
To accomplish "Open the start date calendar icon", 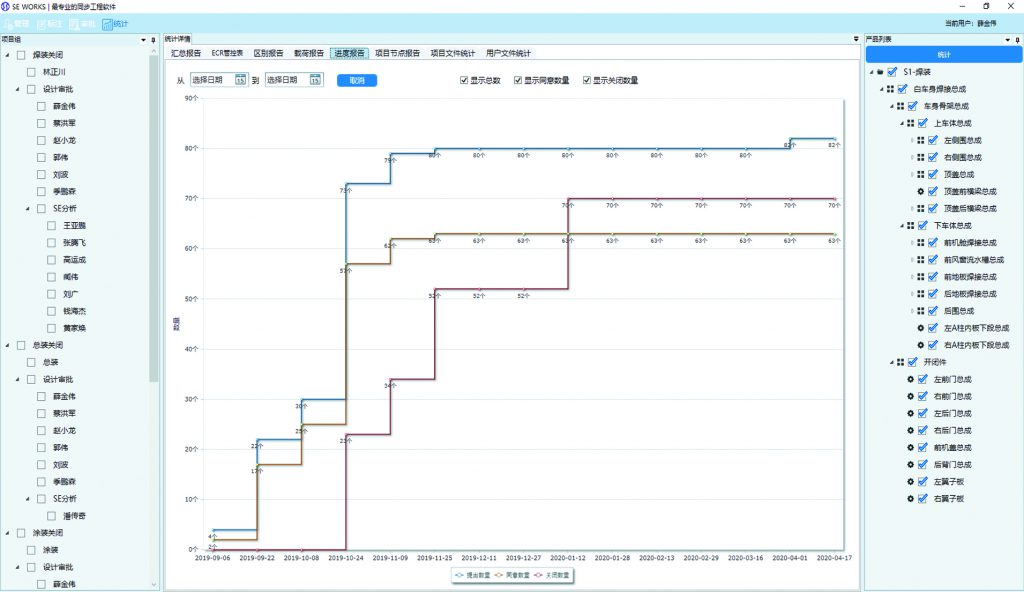I will [x=240, y=80].
